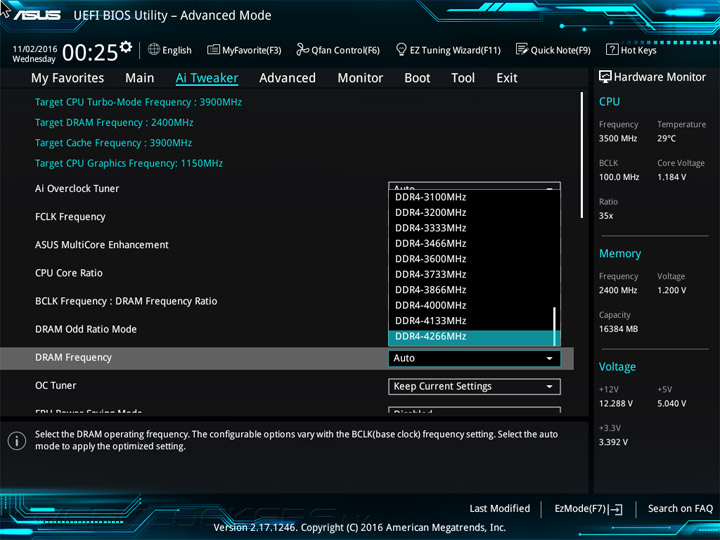The width and height of the screenshot is (720, 540).
Task: Switch to EzMode(F7)
Action: point(588,509)
